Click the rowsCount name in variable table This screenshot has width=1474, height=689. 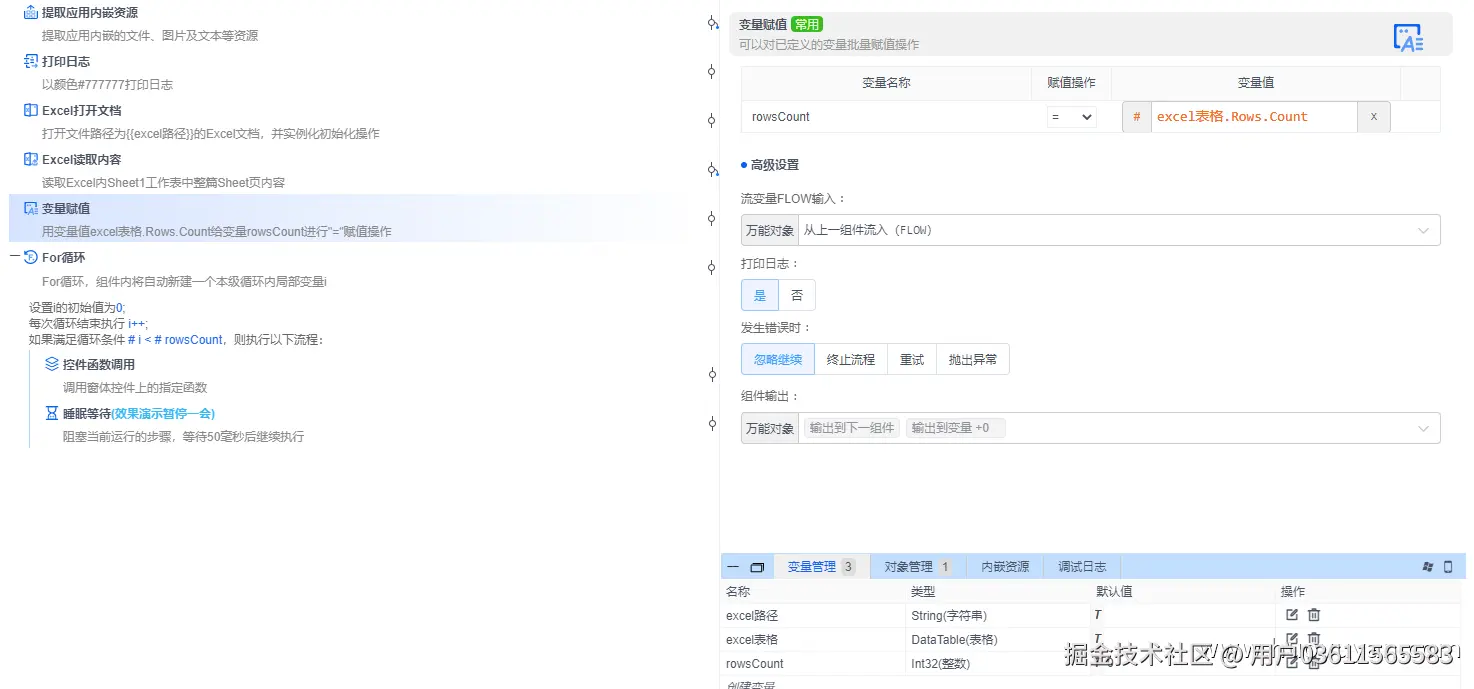click(x=755, y=664)
